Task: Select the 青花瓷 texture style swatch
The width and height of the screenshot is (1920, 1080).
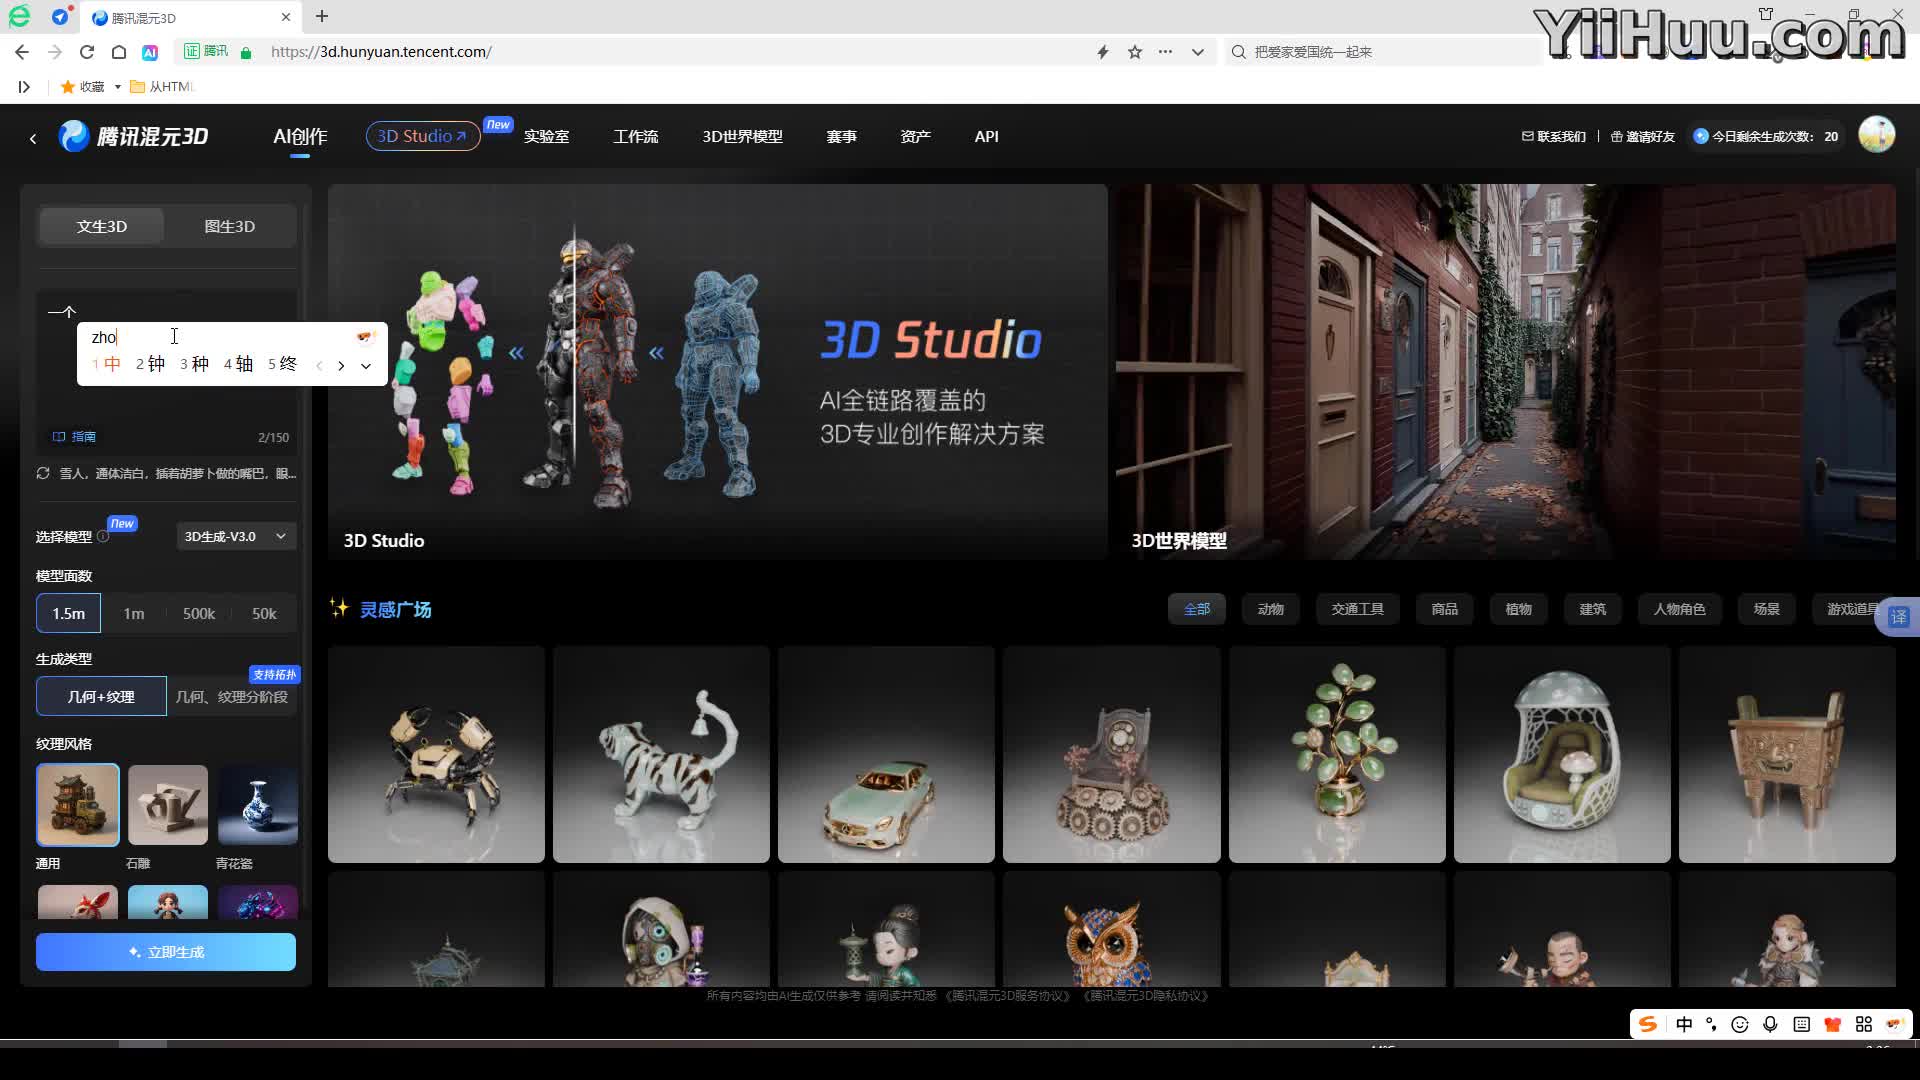Action: [x=257, y=805]
